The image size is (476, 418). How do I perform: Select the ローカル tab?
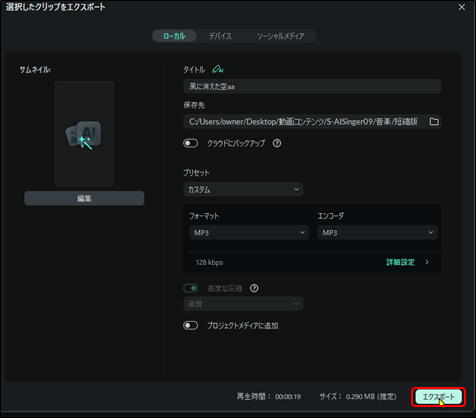(x=174, y=36)
